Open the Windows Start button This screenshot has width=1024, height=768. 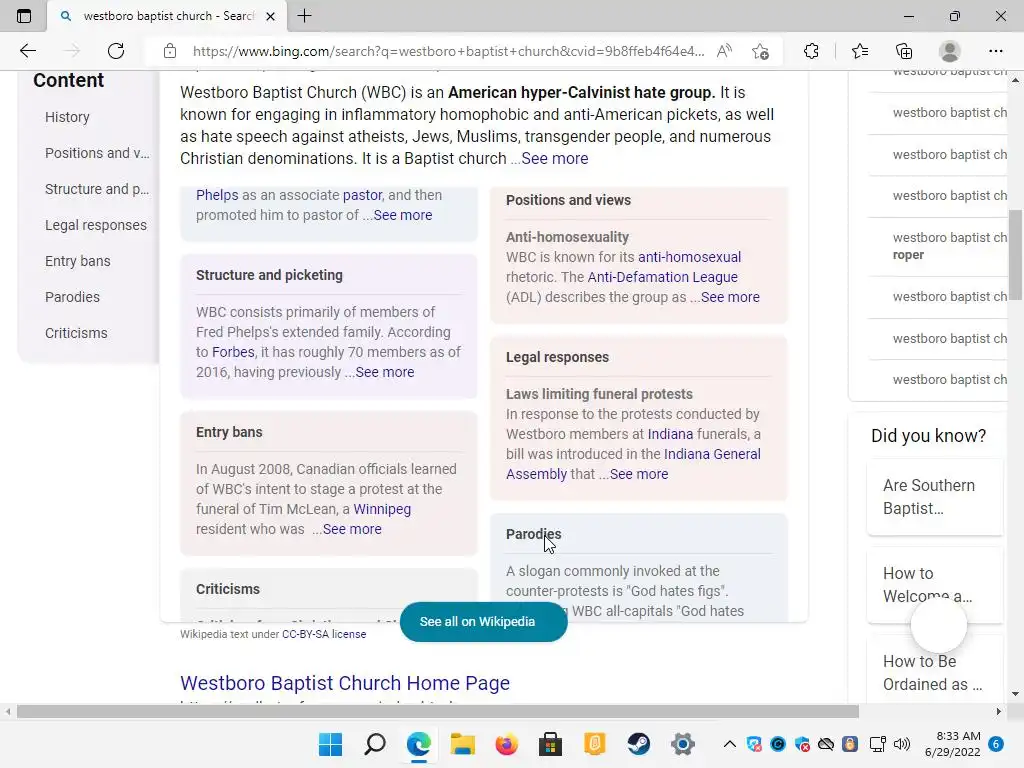tap(330, 744)
